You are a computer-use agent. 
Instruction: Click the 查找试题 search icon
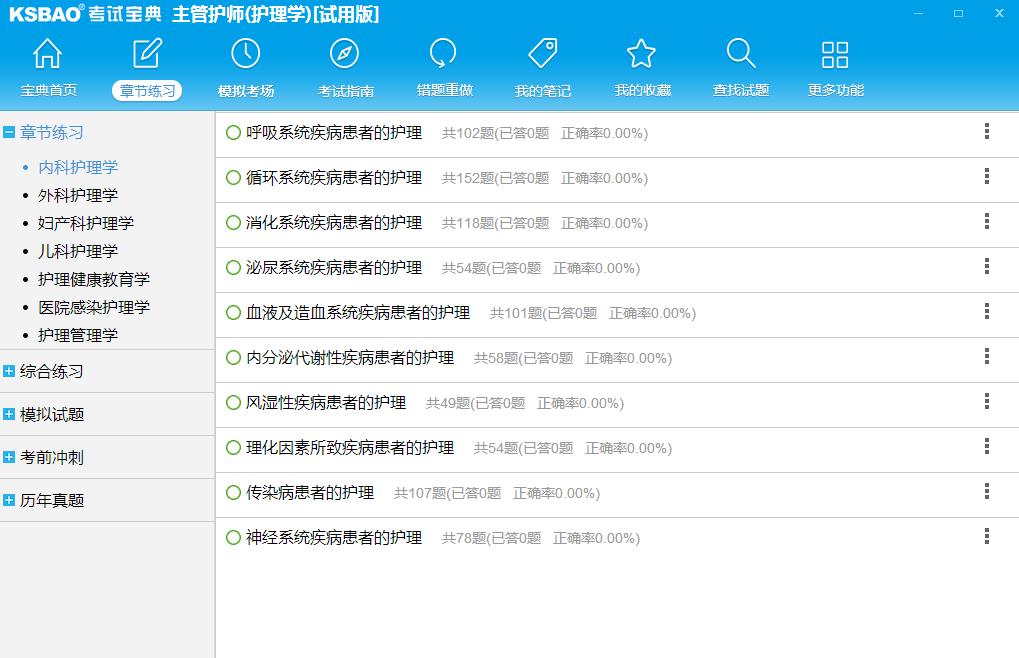tap(740, 54)
